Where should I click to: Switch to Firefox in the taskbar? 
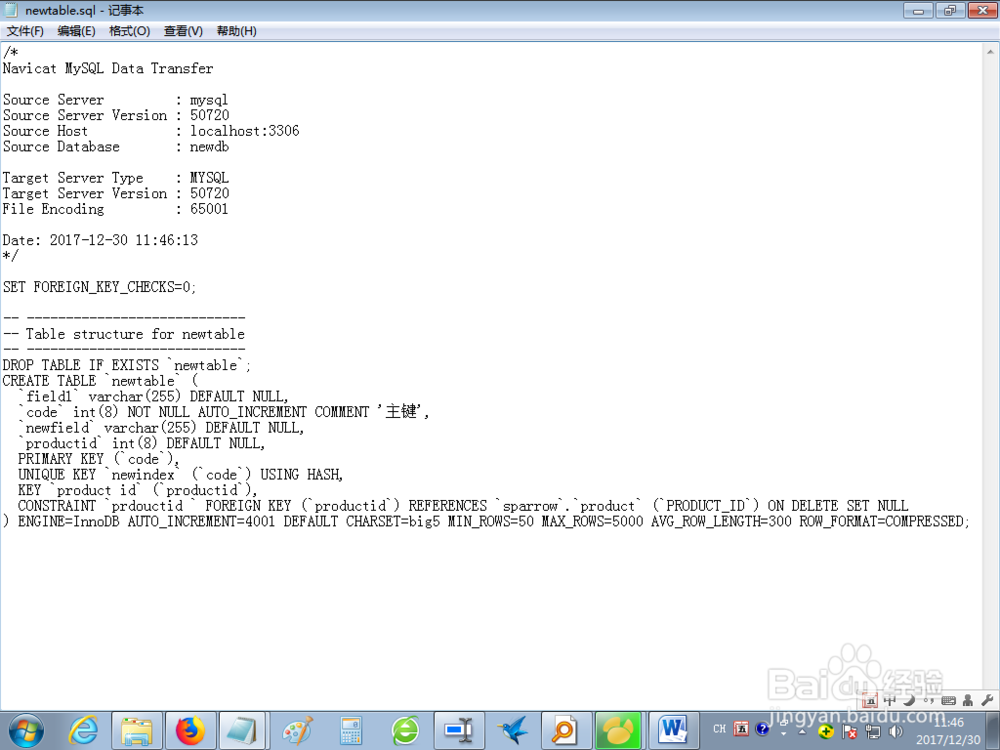189,731
